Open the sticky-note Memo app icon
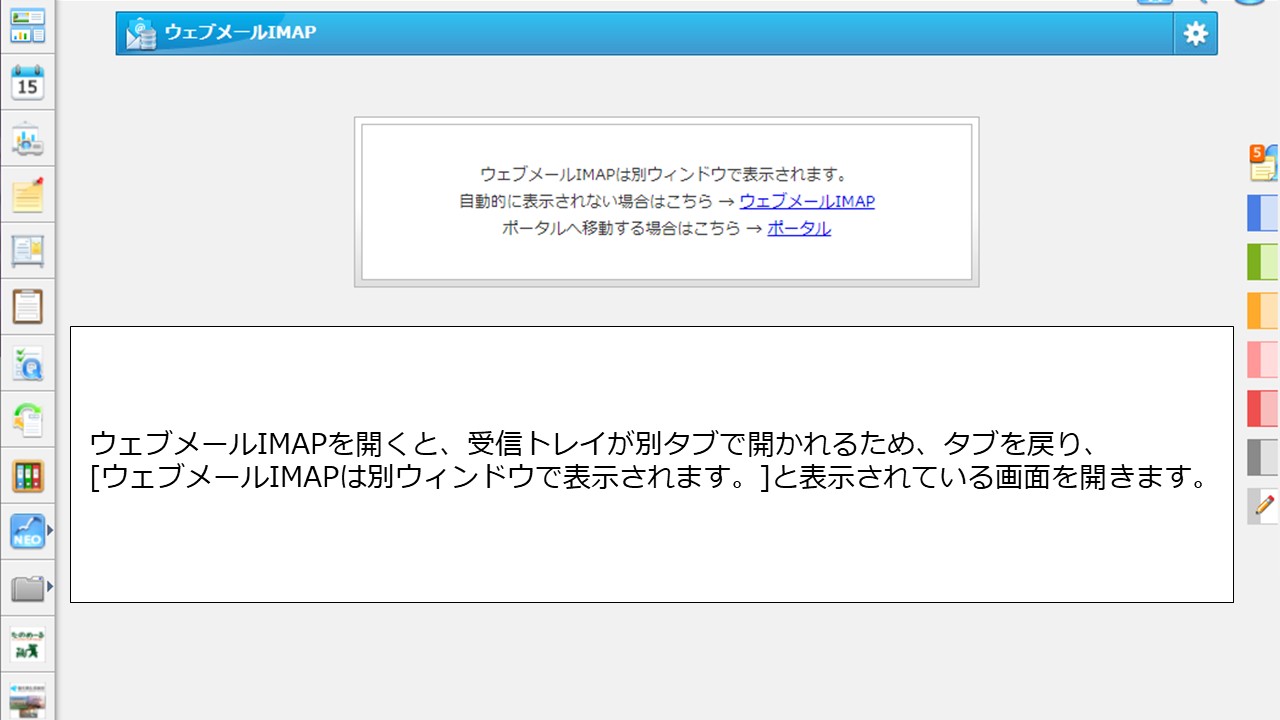The image size is (1280, 720). coord(27,196)
